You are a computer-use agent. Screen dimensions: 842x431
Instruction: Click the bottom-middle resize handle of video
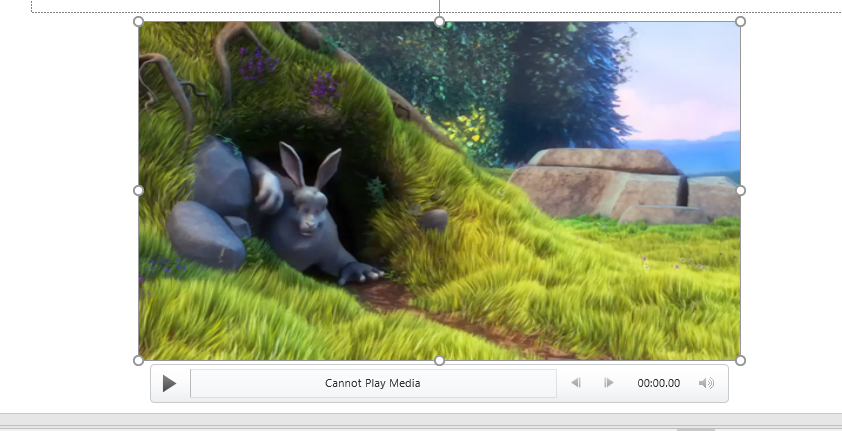(x=439, y=361)
